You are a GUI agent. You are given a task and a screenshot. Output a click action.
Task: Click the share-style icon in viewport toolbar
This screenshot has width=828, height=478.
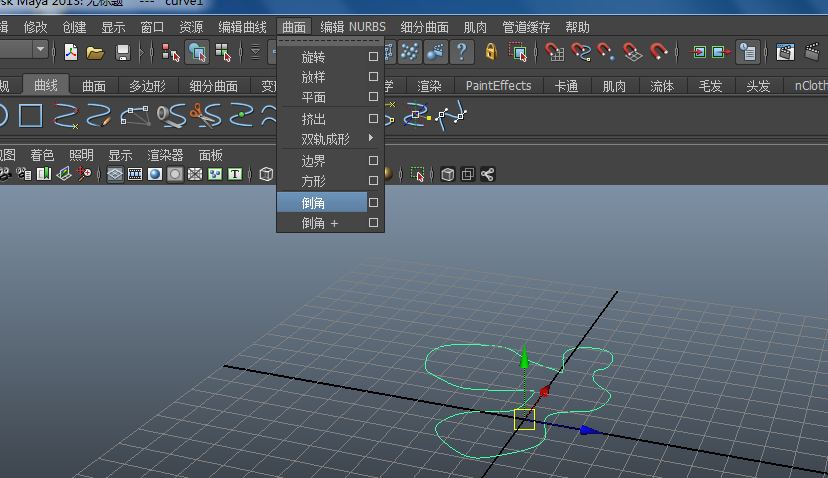point(487,174)
